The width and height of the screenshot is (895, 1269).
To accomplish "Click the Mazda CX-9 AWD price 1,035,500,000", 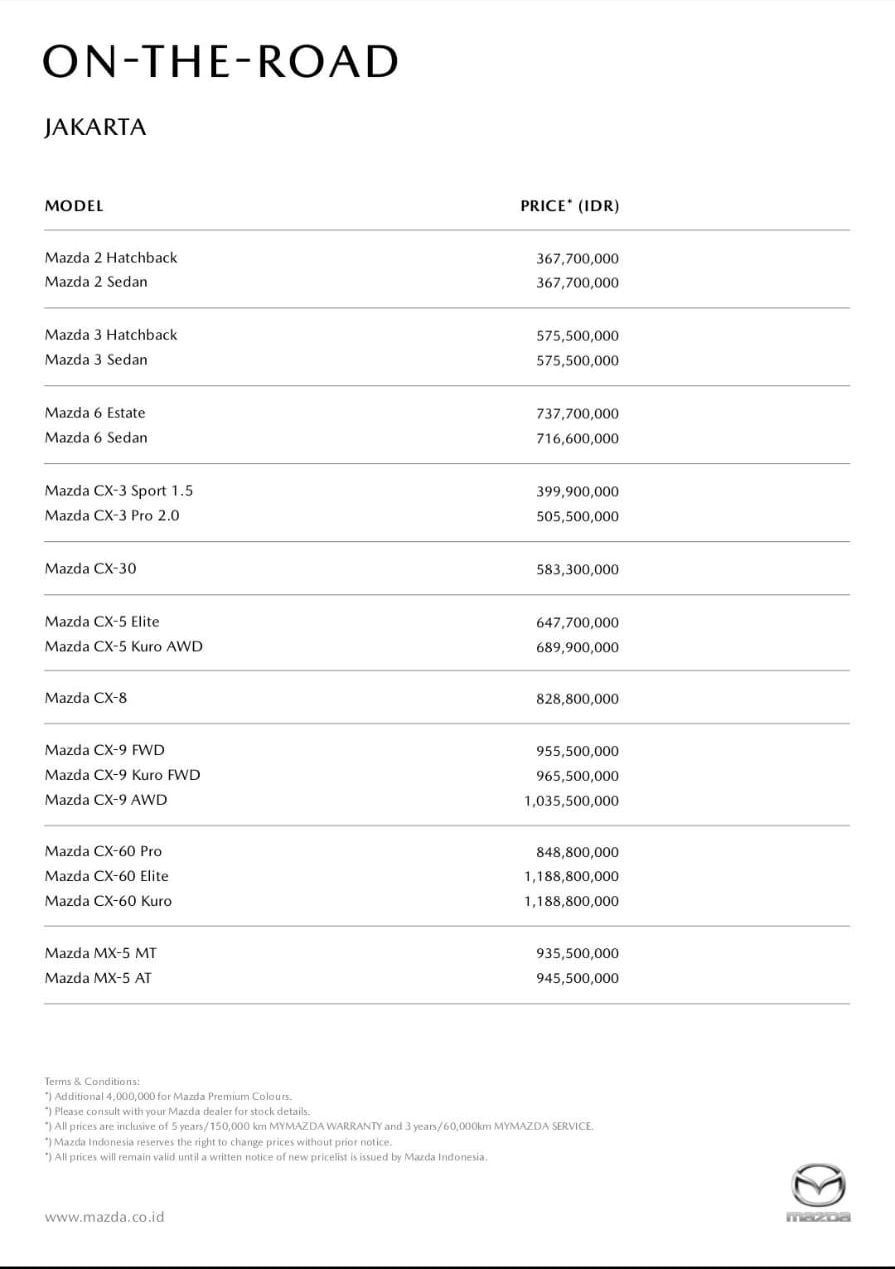I will click(x=571, y=801).
